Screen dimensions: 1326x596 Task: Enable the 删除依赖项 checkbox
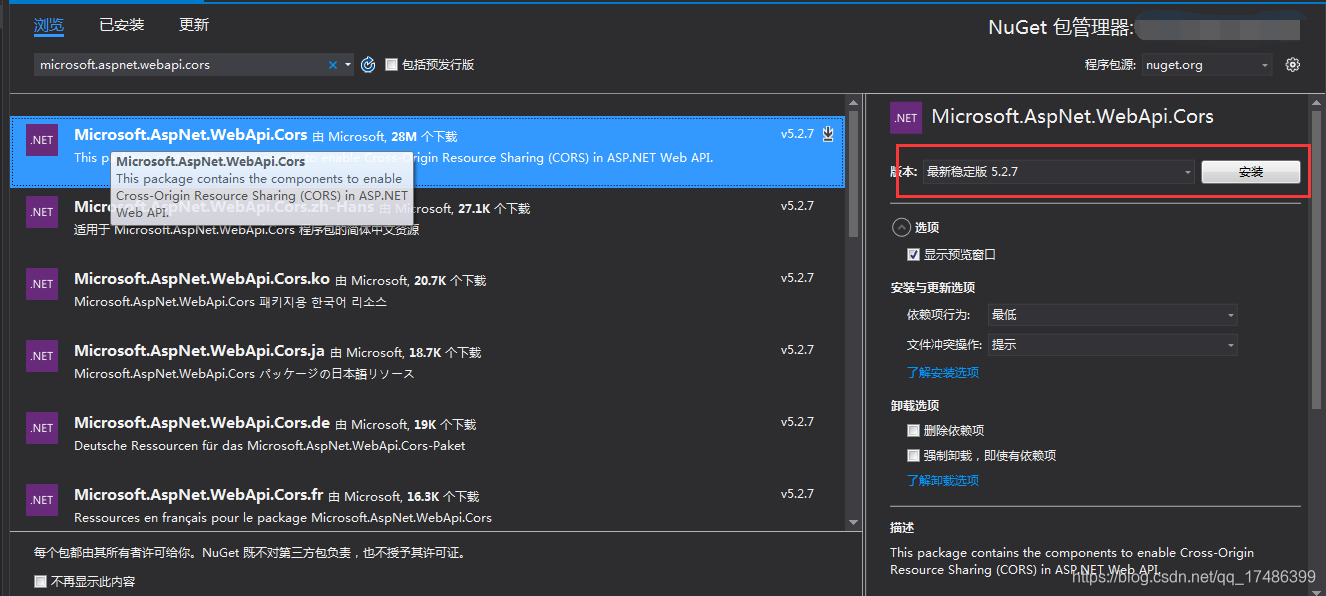[913, 431]
